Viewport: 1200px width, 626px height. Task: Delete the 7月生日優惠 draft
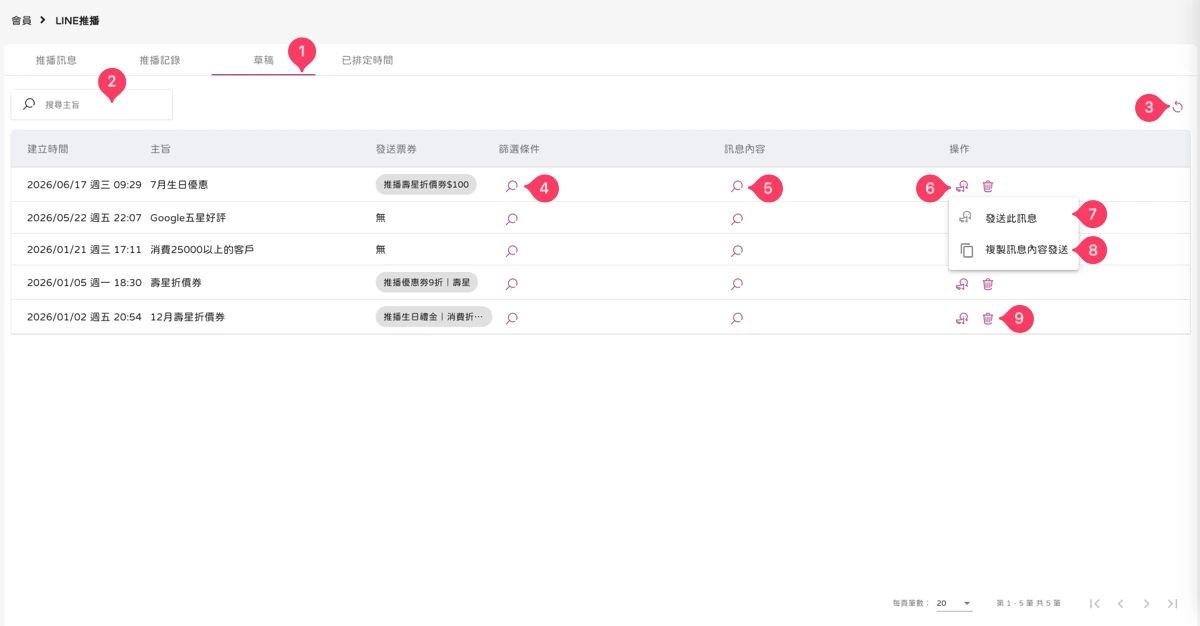988,186
